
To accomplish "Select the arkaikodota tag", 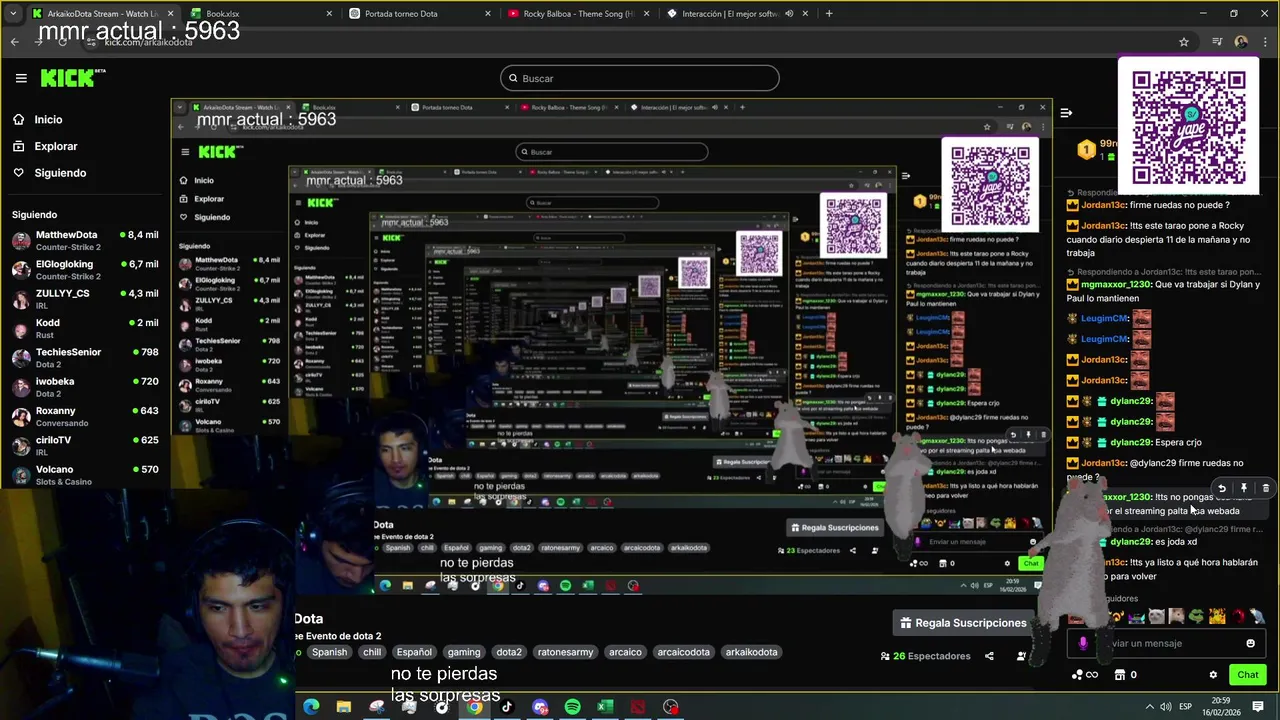I will click(751, 652).
